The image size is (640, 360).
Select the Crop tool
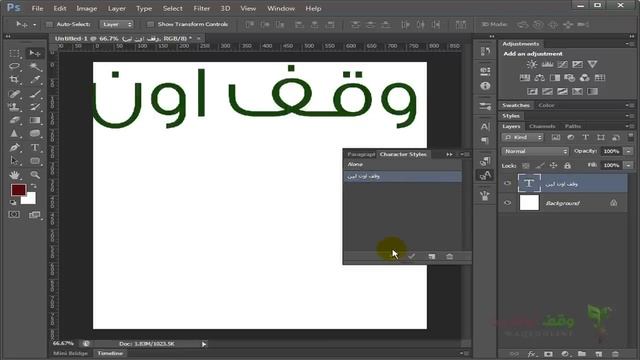point(15,80)
